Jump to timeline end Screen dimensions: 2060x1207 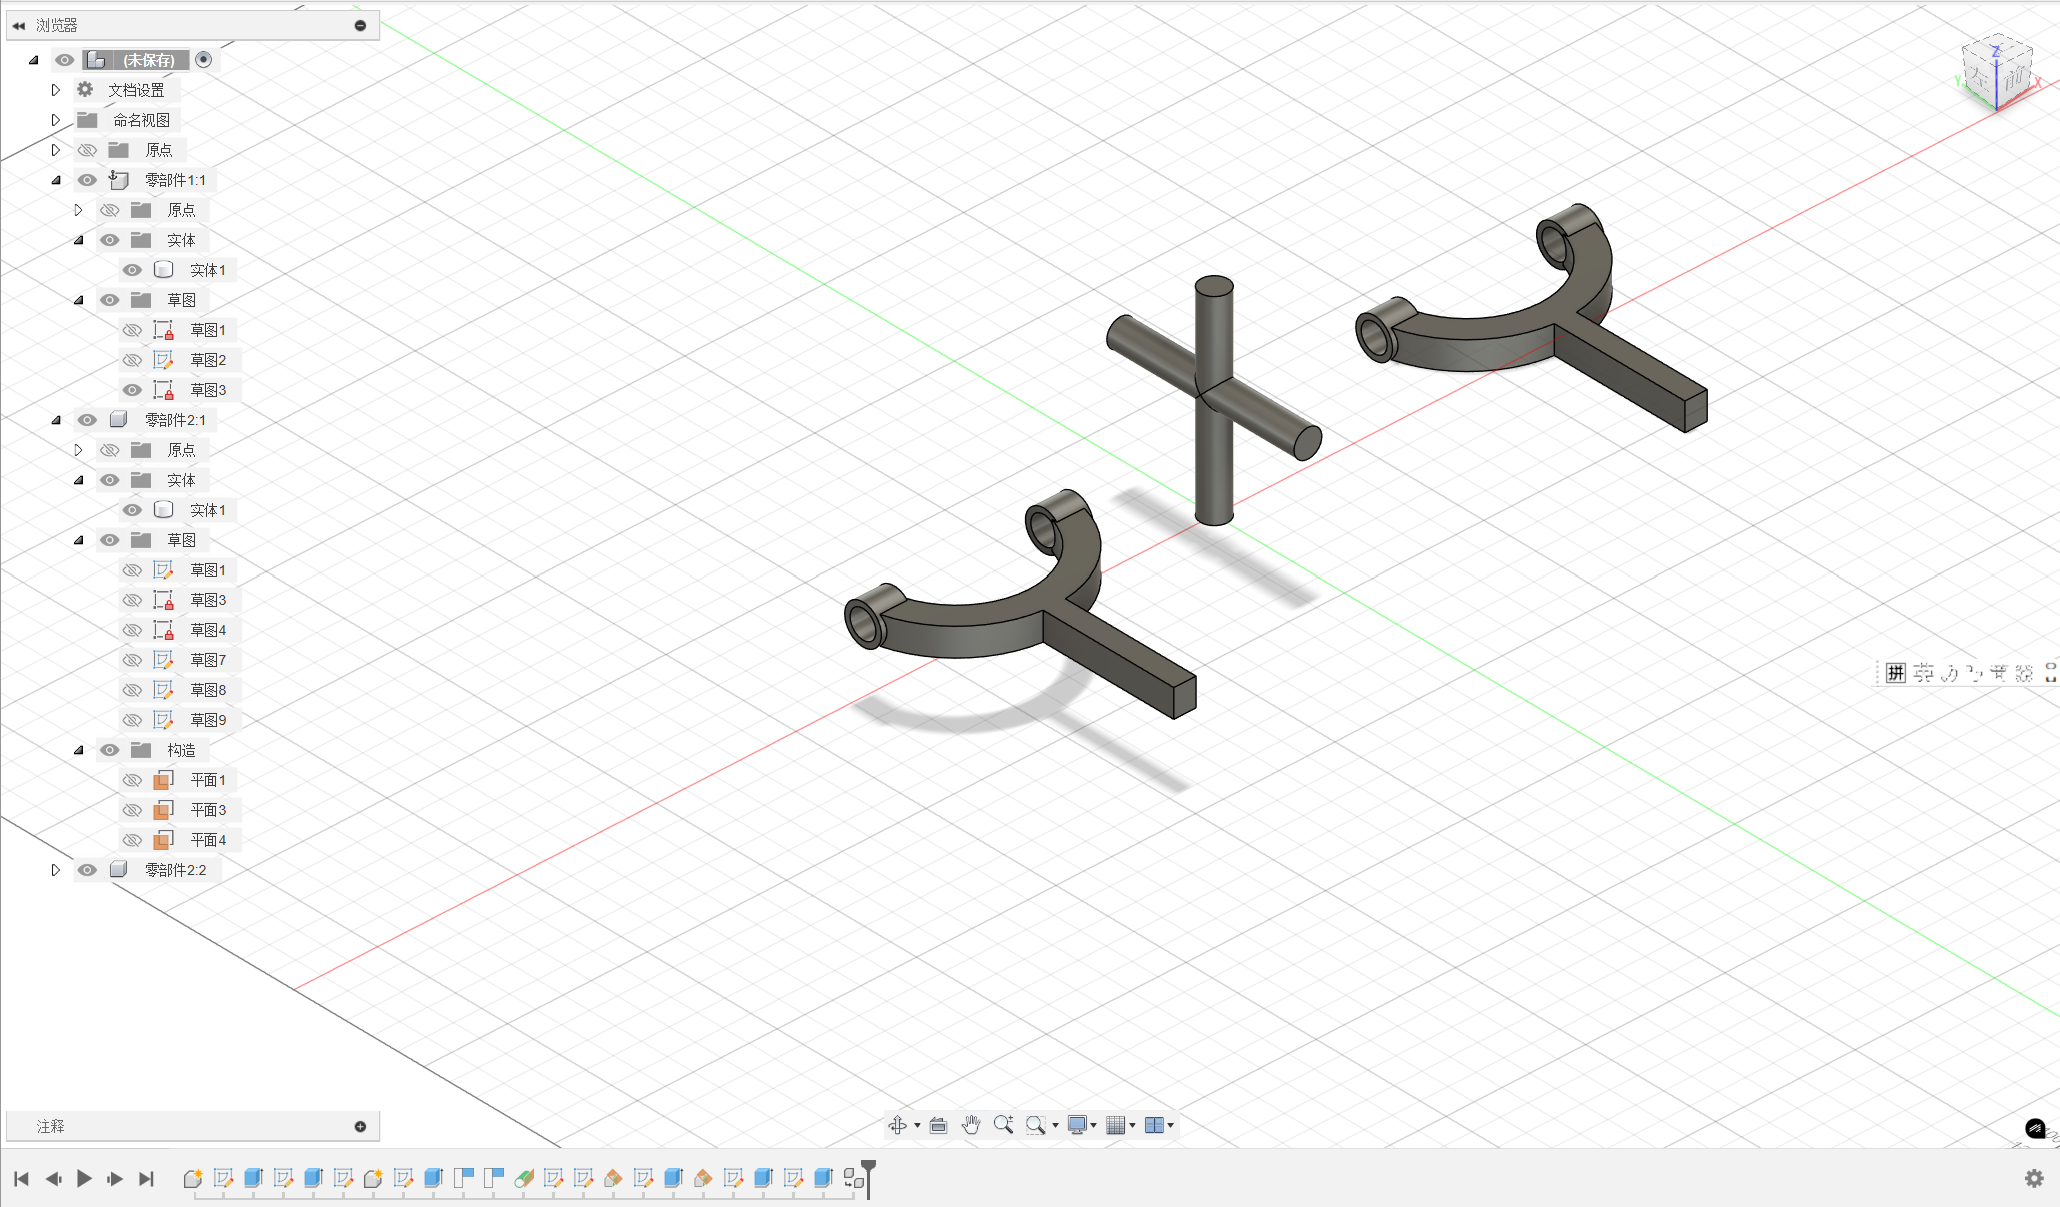coord(146,1179)
